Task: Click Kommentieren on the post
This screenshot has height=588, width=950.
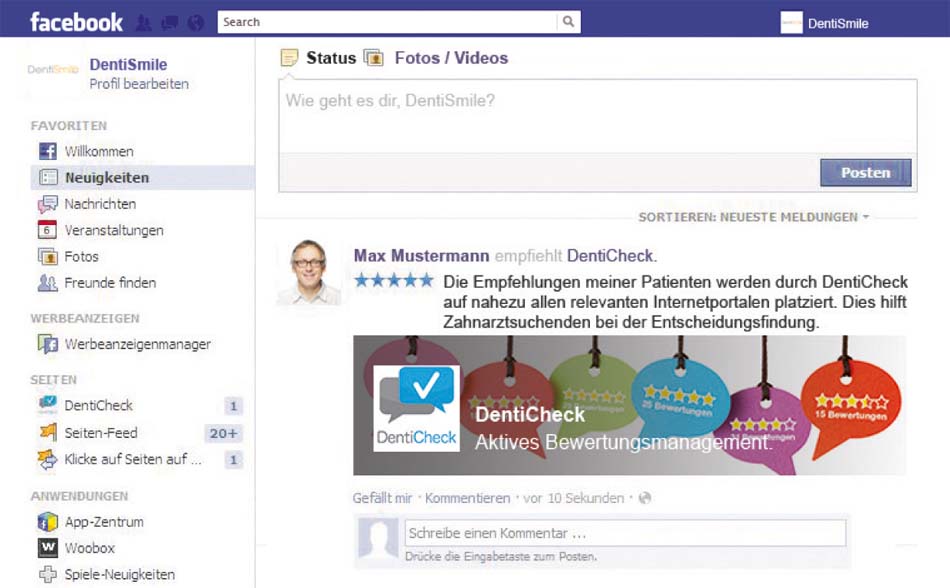Action: click(x=467, y=498)
